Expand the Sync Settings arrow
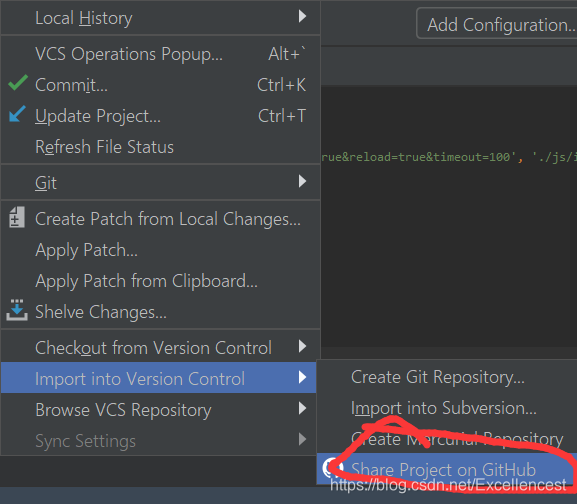The width and height of the screenshot is (577, 504). click(302, 439)
